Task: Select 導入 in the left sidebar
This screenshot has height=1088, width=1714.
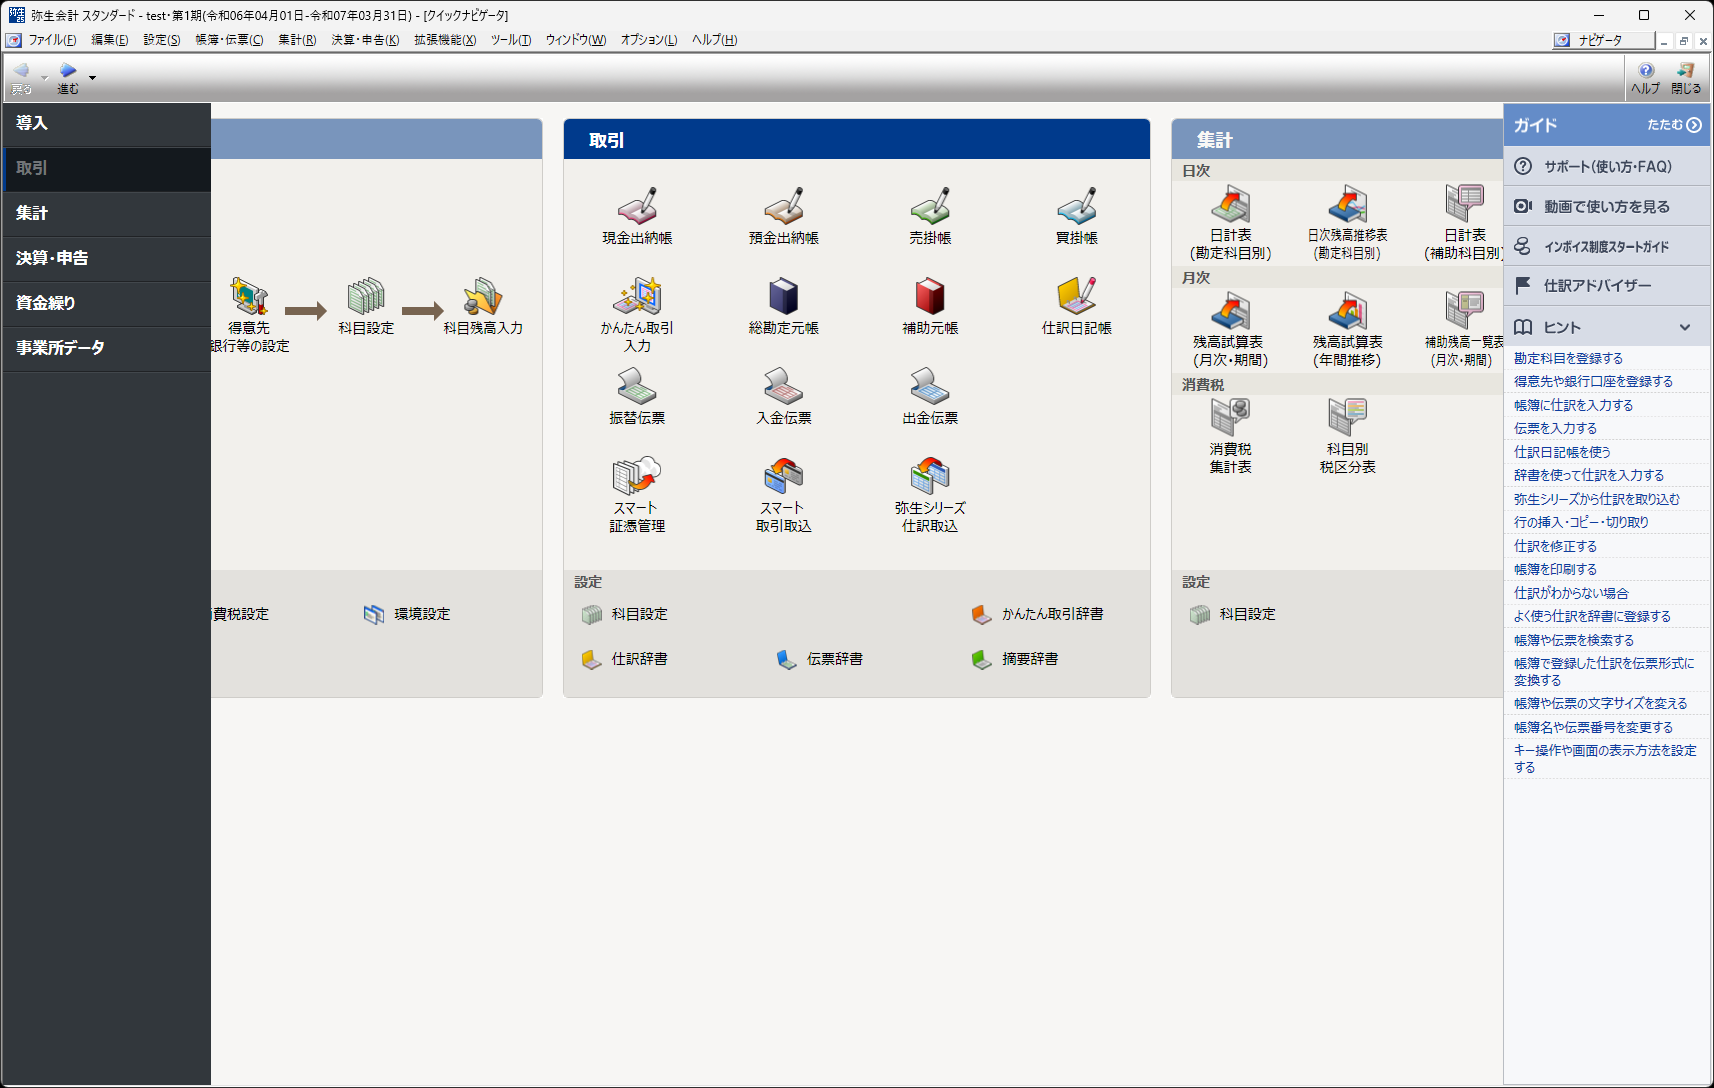Action: coord(106,123)
